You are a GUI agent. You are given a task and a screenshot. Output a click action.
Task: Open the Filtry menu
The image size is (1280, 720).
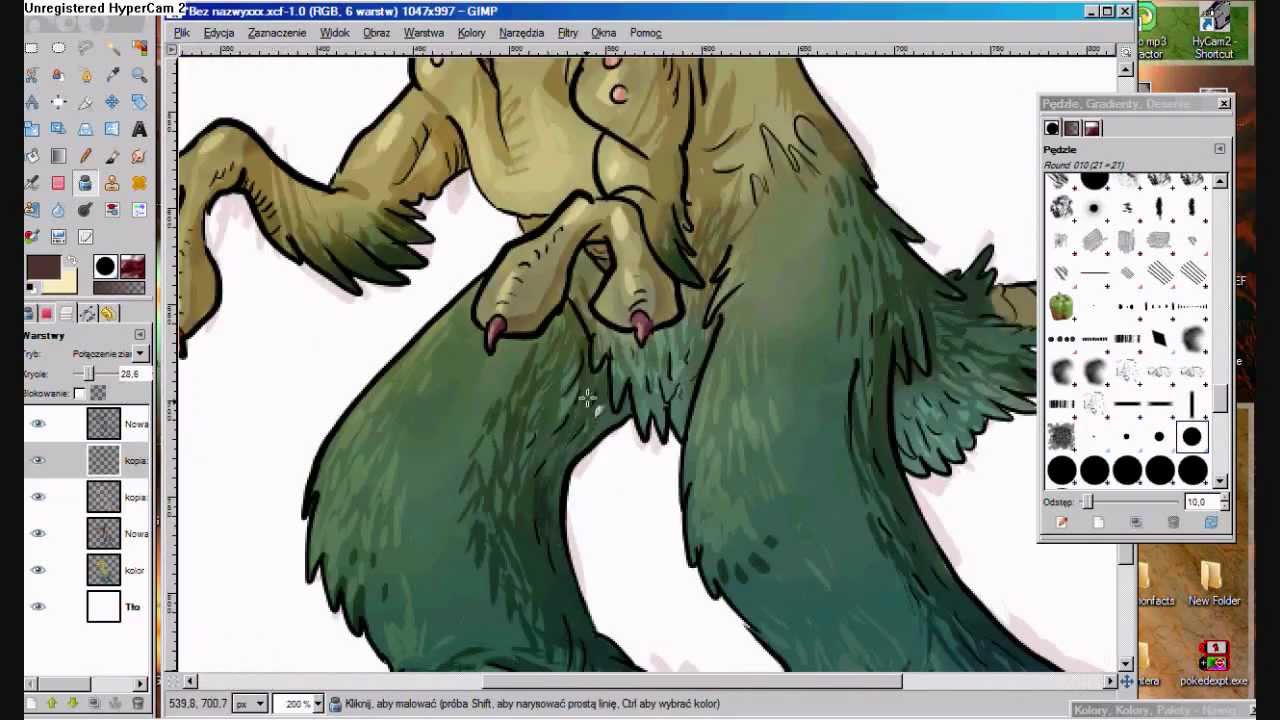[568, 33]
